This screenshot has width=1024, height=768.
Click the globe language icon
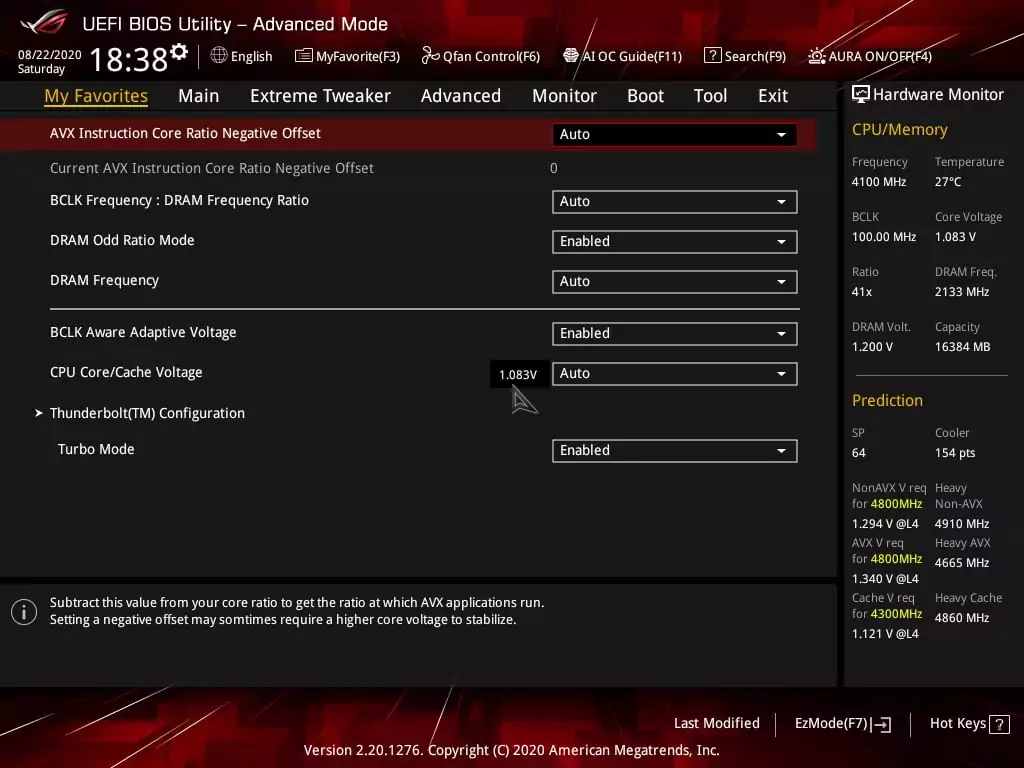point(219,56)
